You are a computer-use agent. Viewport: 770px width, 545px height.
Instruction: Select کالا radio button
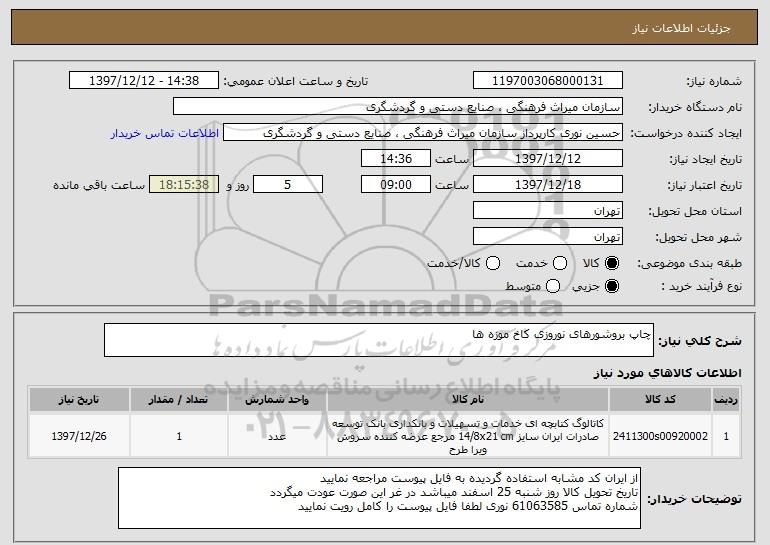click(612, 263)
